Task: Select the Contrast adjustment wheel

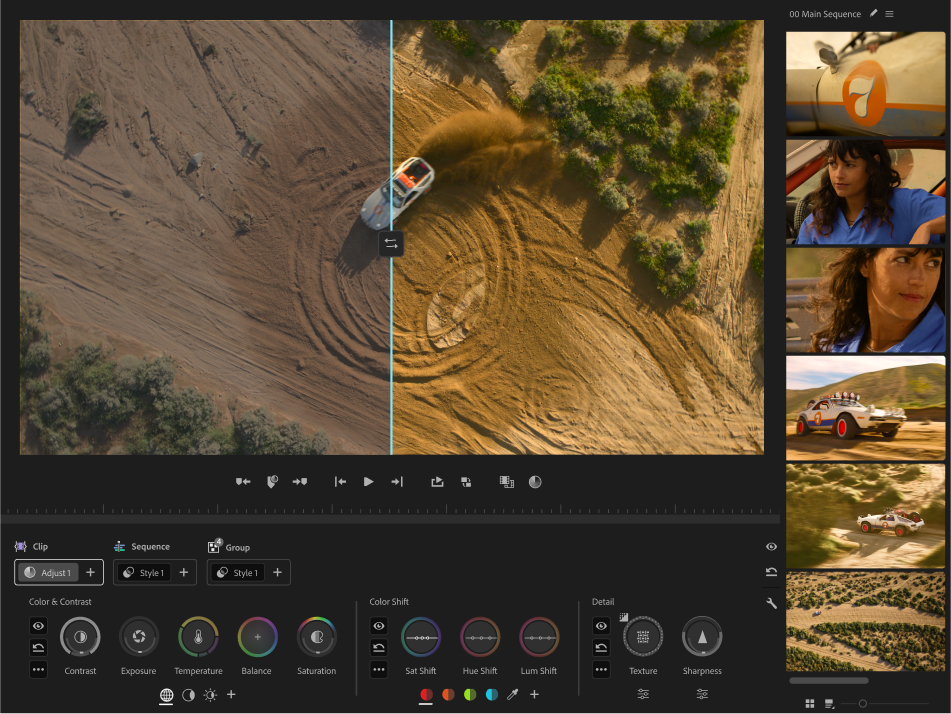Action: click(80, 638)
